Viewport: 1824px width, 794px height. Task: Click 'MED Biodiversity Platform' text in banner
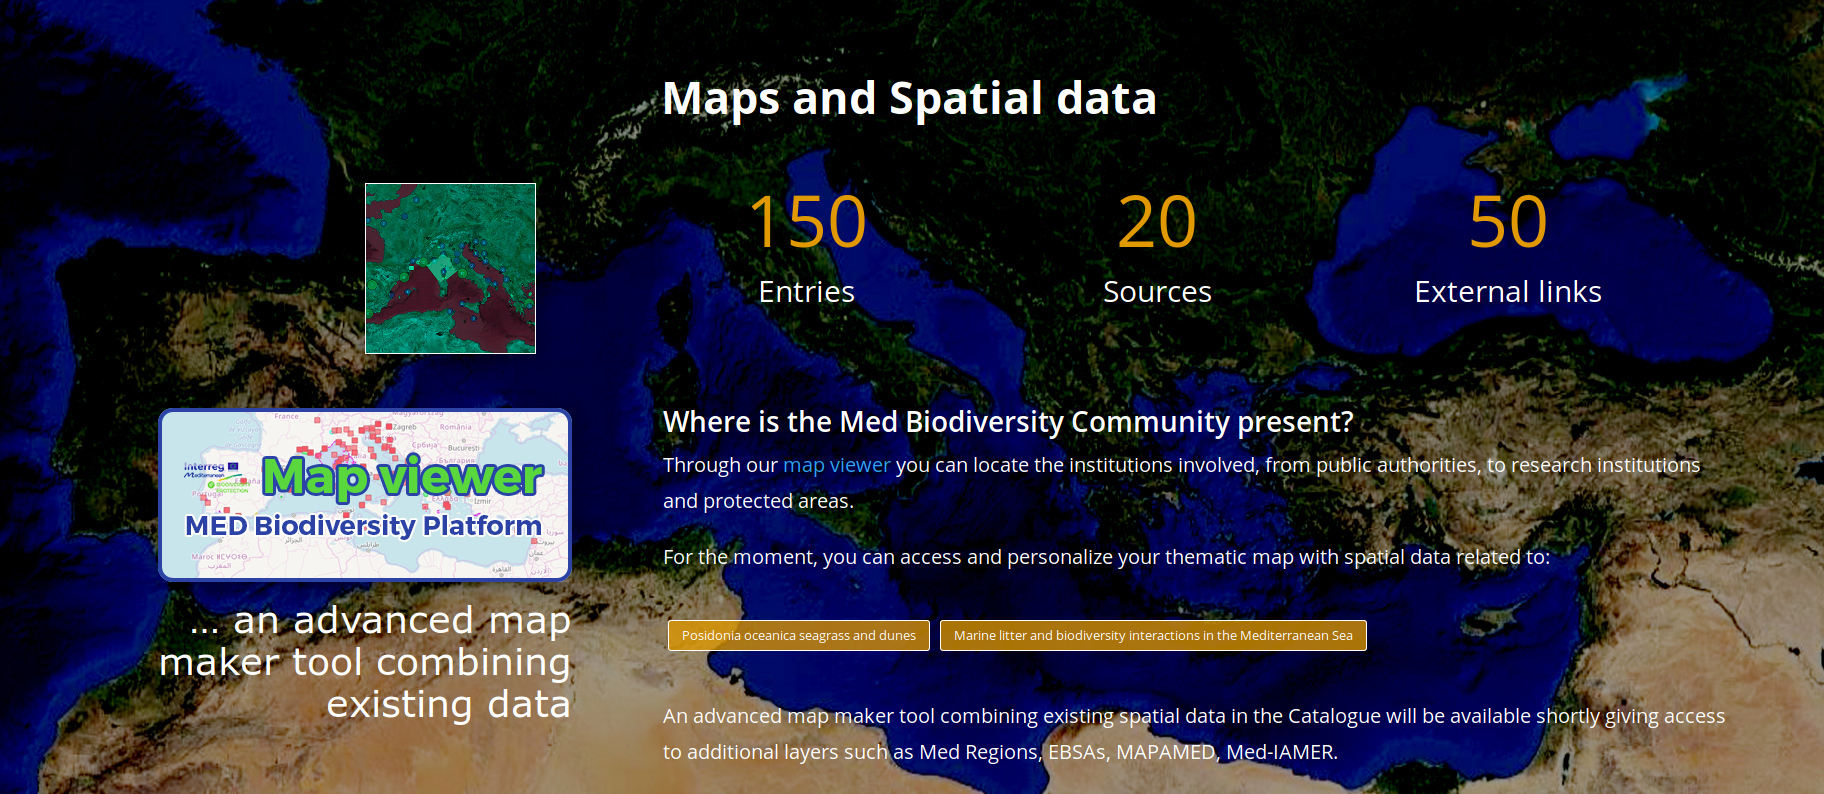(363, 525)
